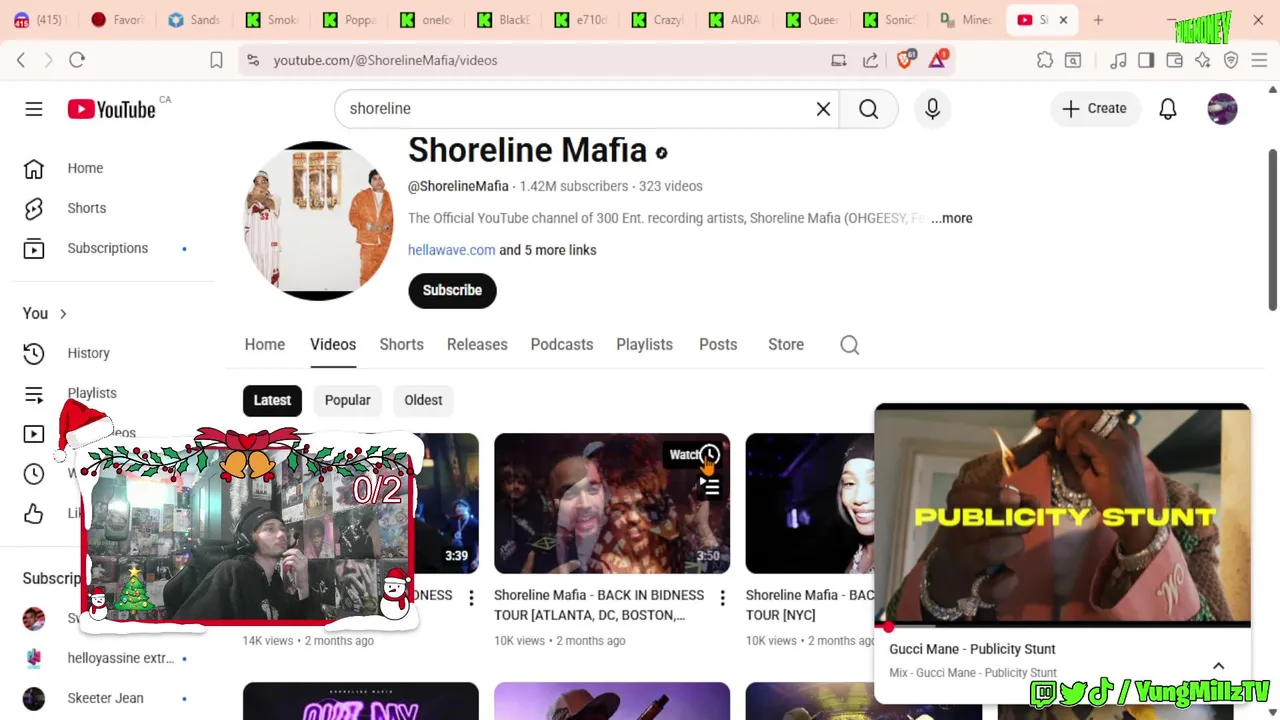Image resolution: width=1280 pixels, height=720 pixels.
Task: Play the second video thumbnail, 3:50
Action: coord(612,503)
